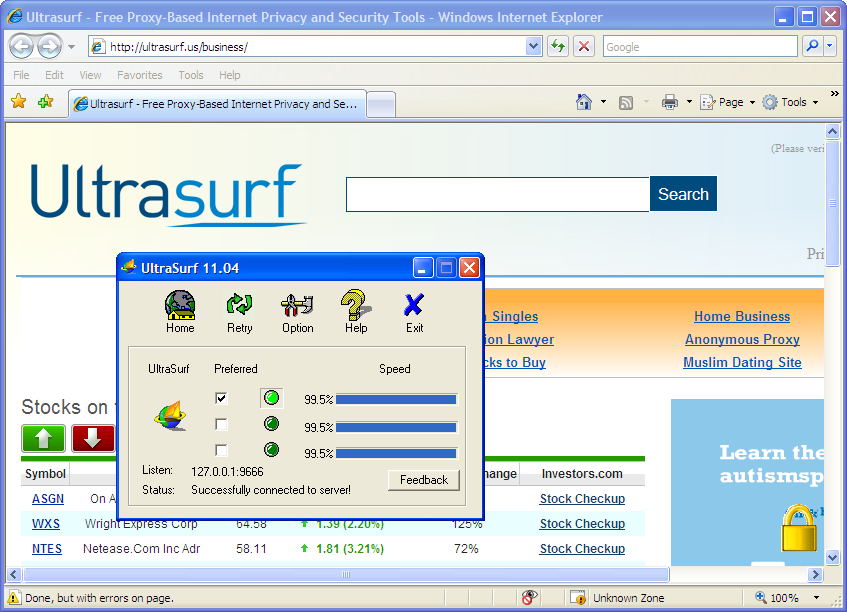This screenshot has width=847, height=612.
Task: Enable the third Preferred server checkbox
Action: tap(221, 450)
